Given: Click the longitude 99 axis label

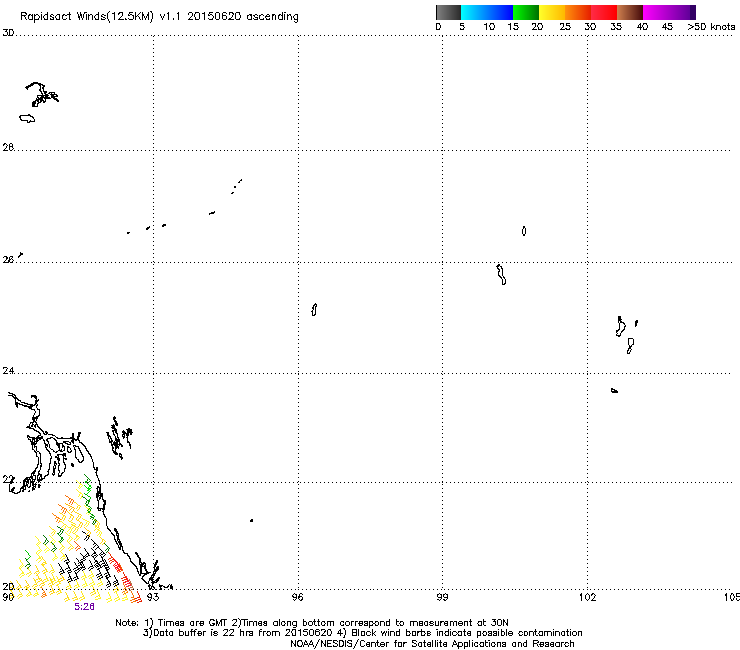Looking at the screenshot, I should point(442,597).
